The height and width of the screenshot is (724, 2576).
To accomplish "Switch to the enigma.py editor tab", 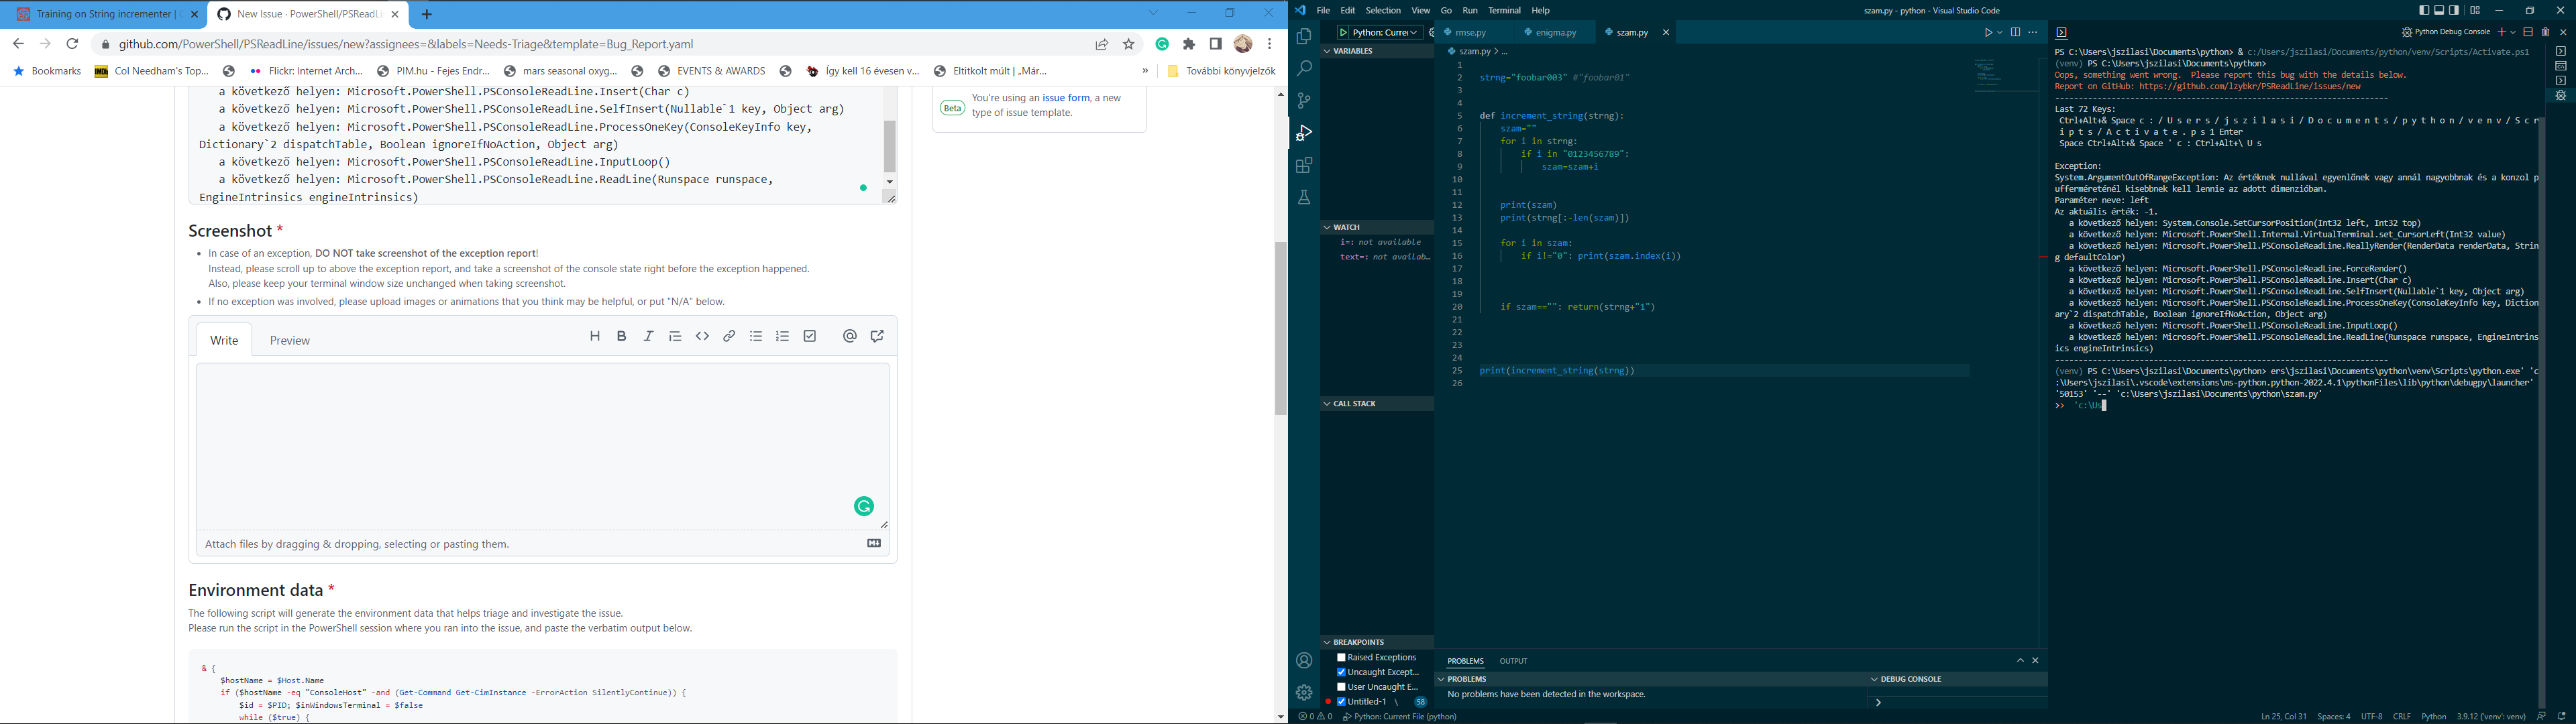I will (1555, 33).
